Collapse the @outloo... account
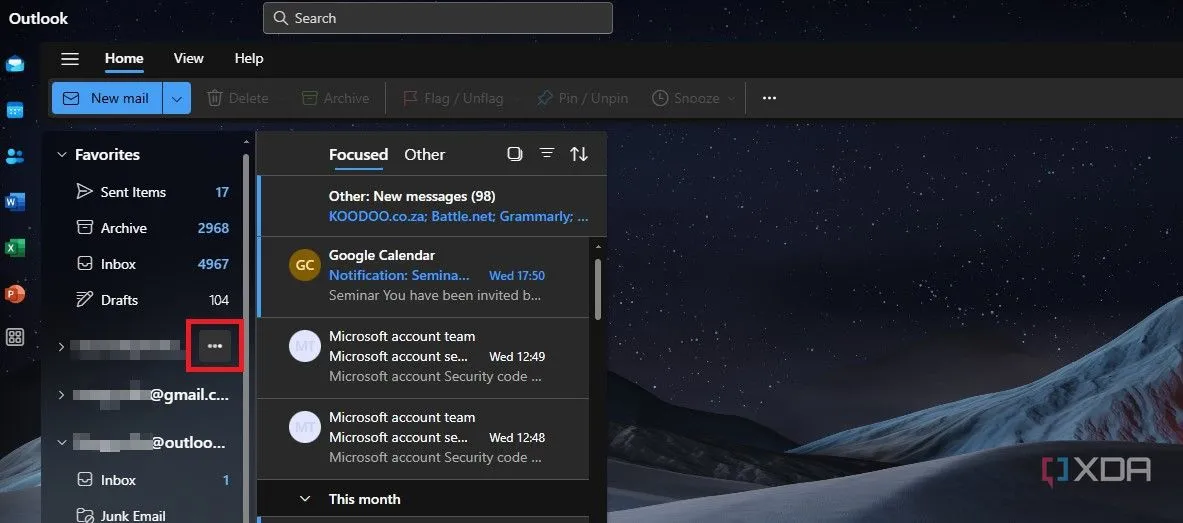Viewport: 1183px width, 523px height. pyautogui.click(x=61, y=443)
